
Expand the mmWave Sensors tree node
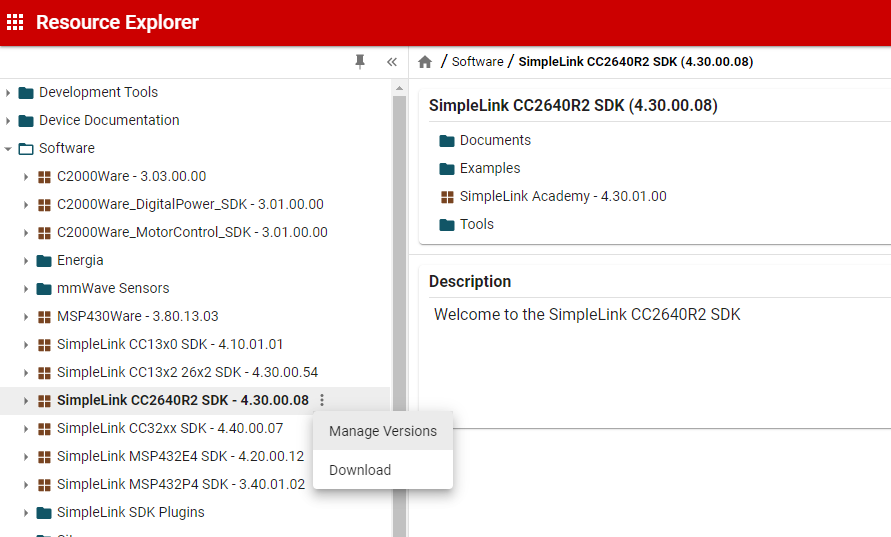(x=26, y=289)
